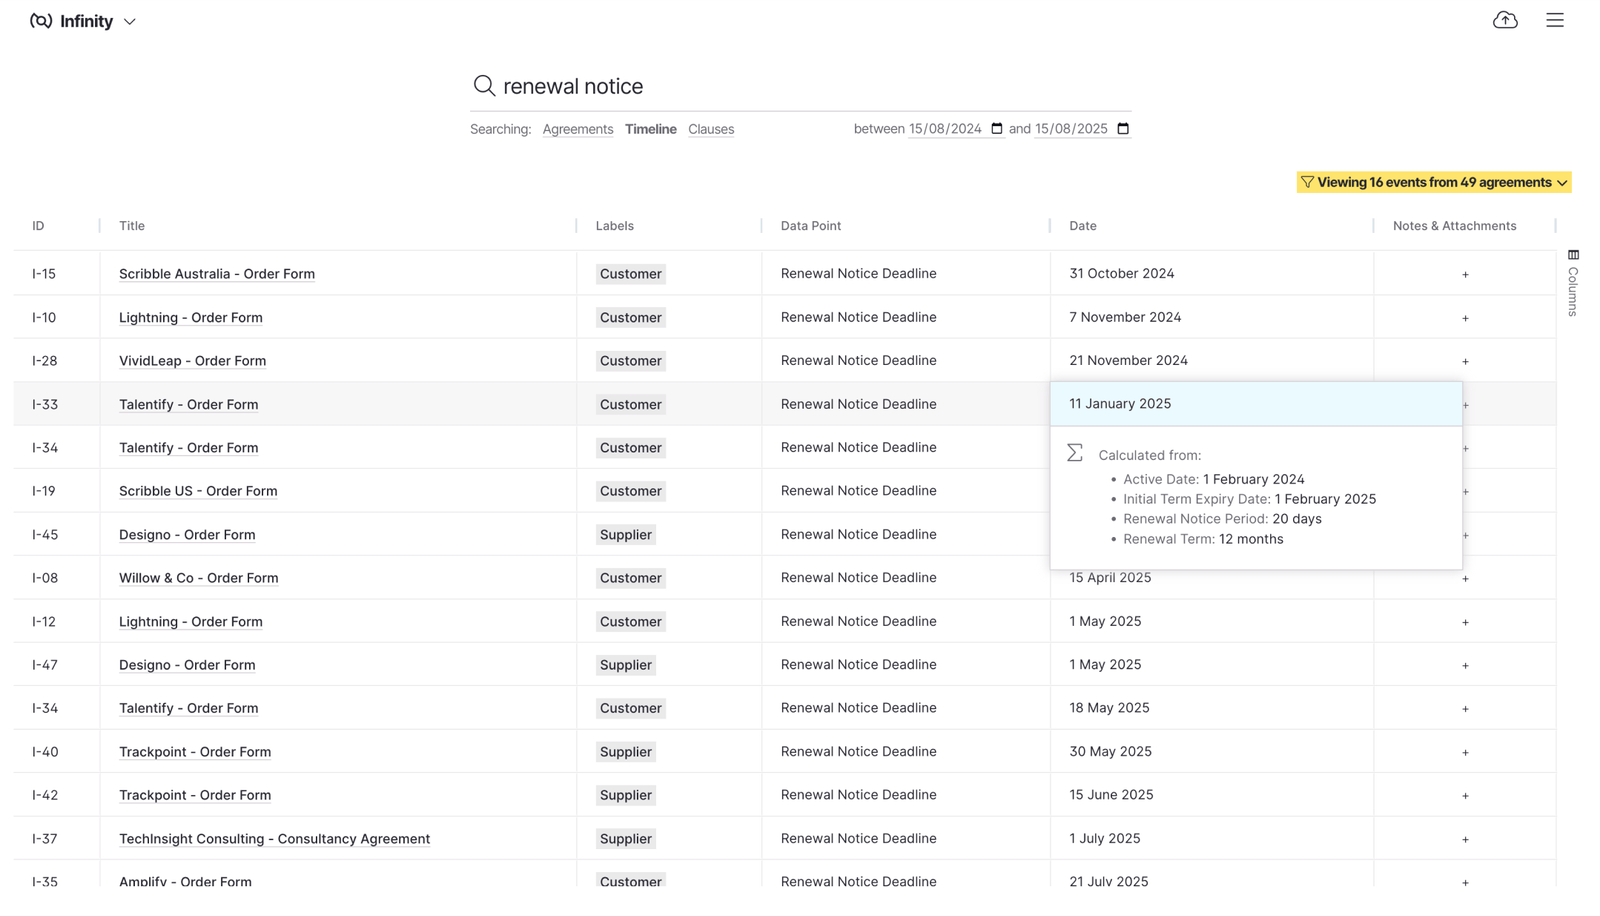1600x916 pixels.
Task: Select the Timeline search tab
Action: (x=650, y=129)
